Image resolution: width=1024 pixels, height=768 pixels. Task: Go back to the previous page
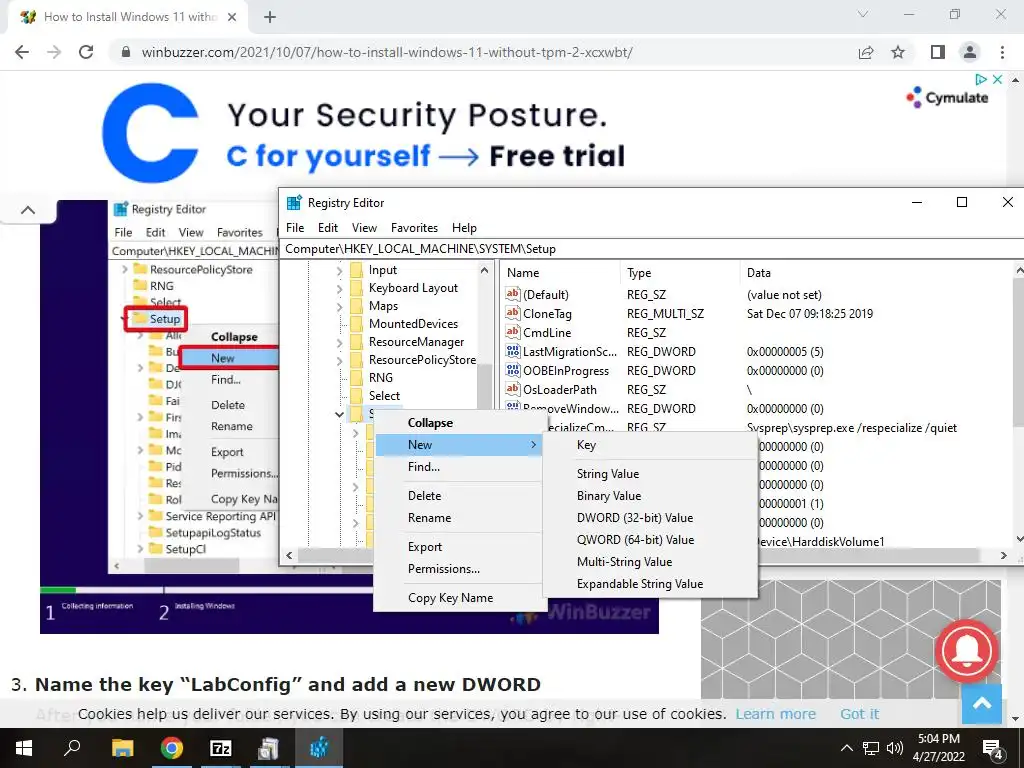click(22, 52)
